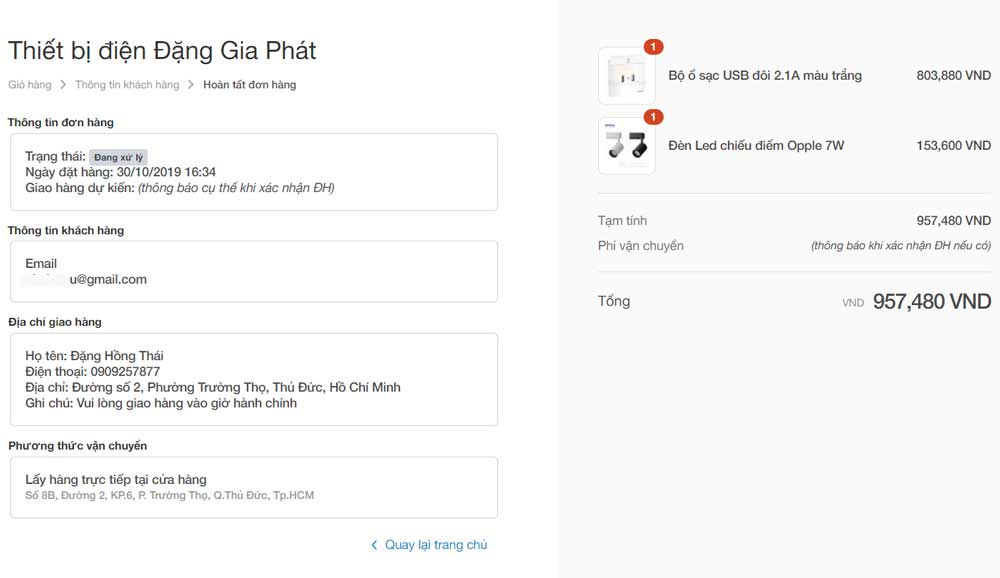Click the Đang xử lý status badge

coord(118,157)
